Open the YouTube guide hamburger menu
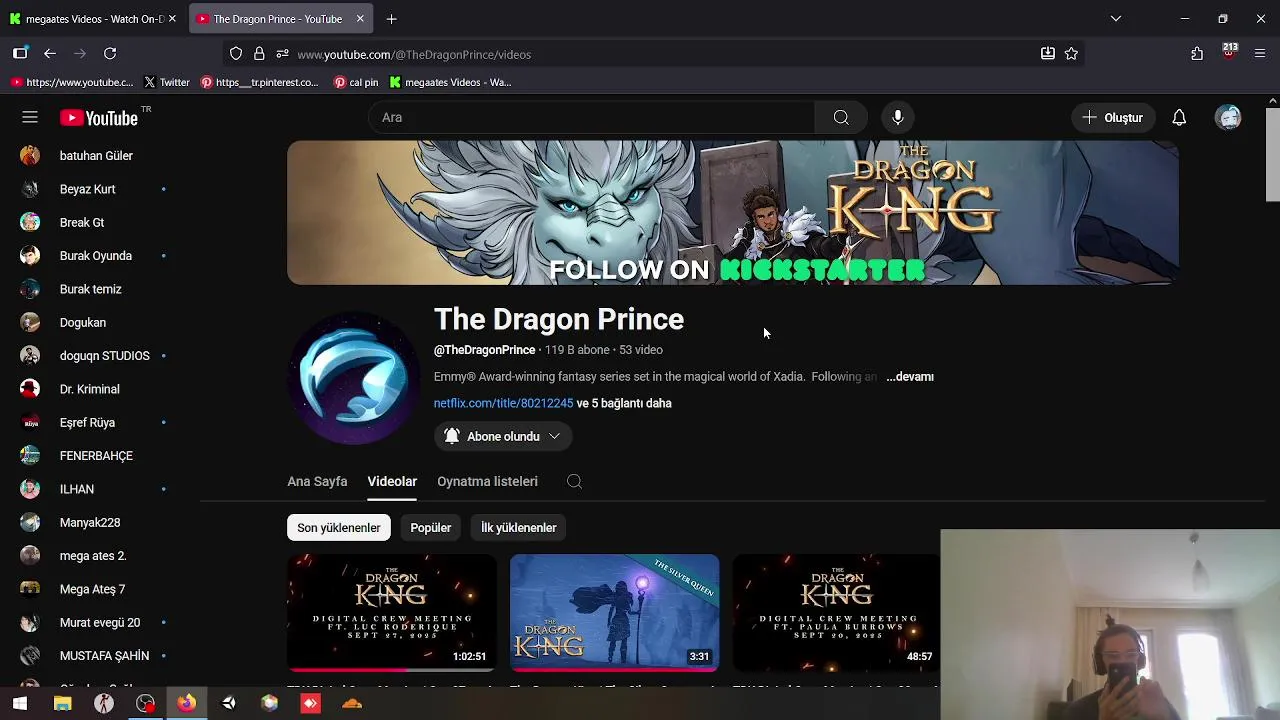Viewport: 1280px width, 720px height. pos(30,117)
